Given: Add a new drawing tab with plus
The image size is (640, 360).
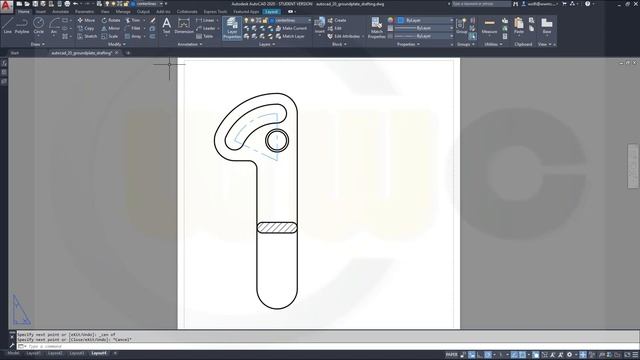Looking at the screenshot, I should pos(128,53).
